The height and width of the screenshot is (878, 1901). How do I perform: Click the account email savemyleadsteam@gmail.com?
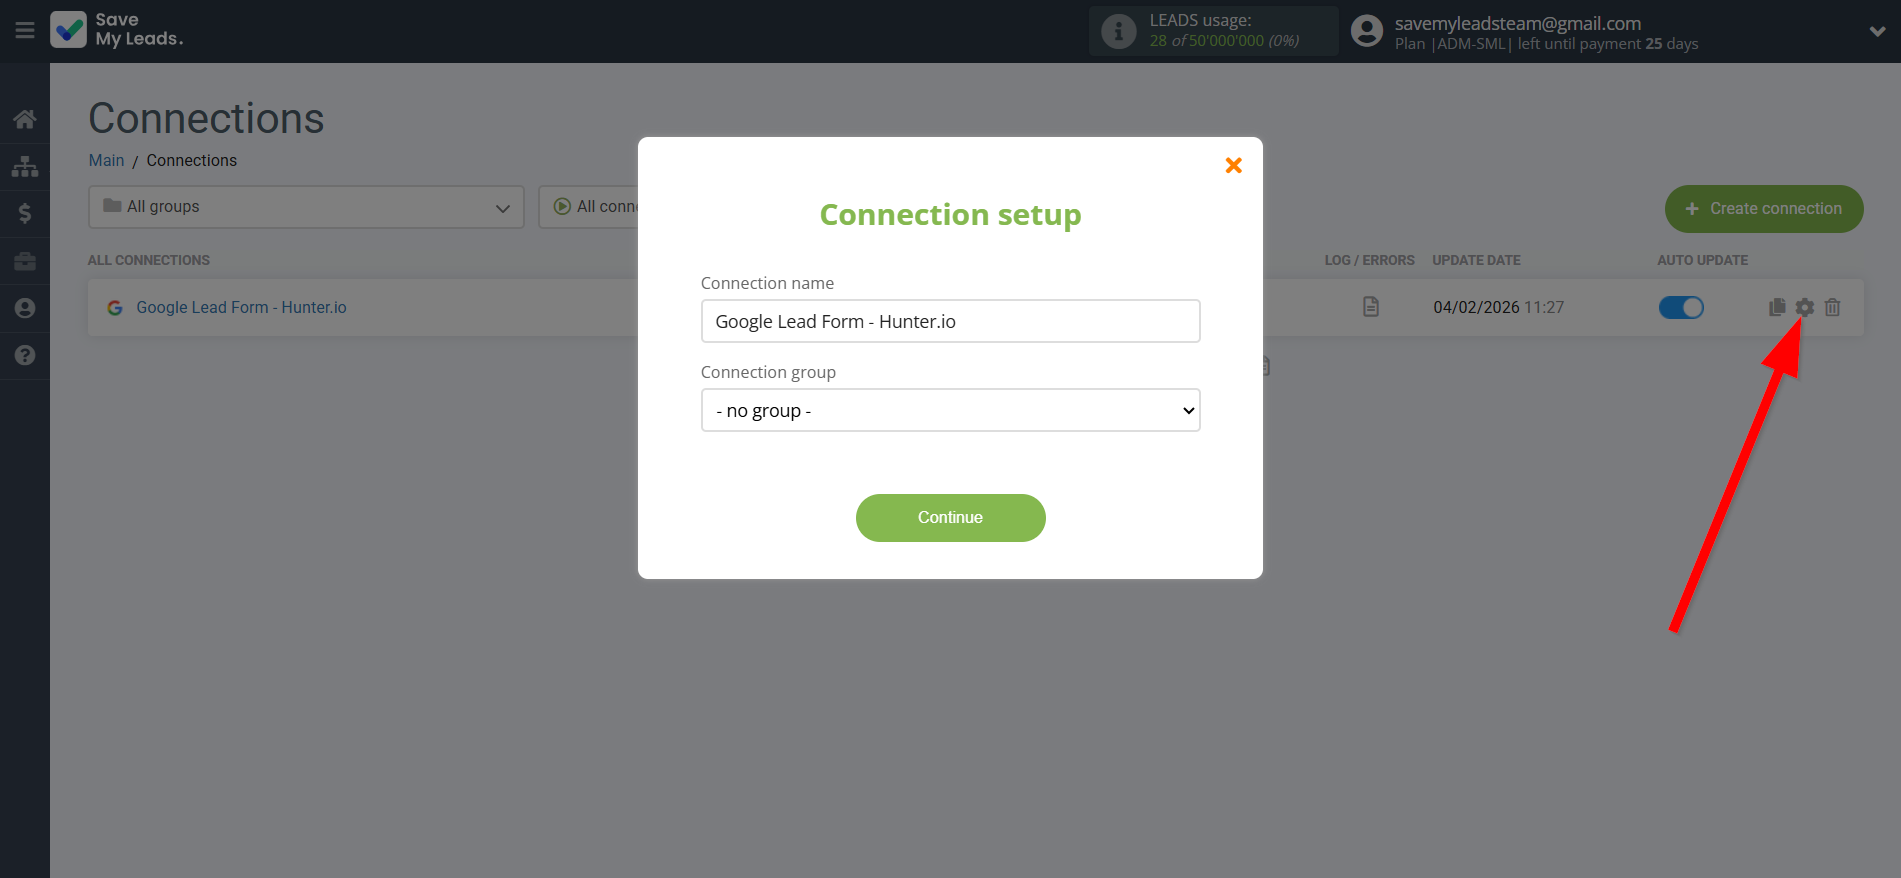tap(1518, 23)
